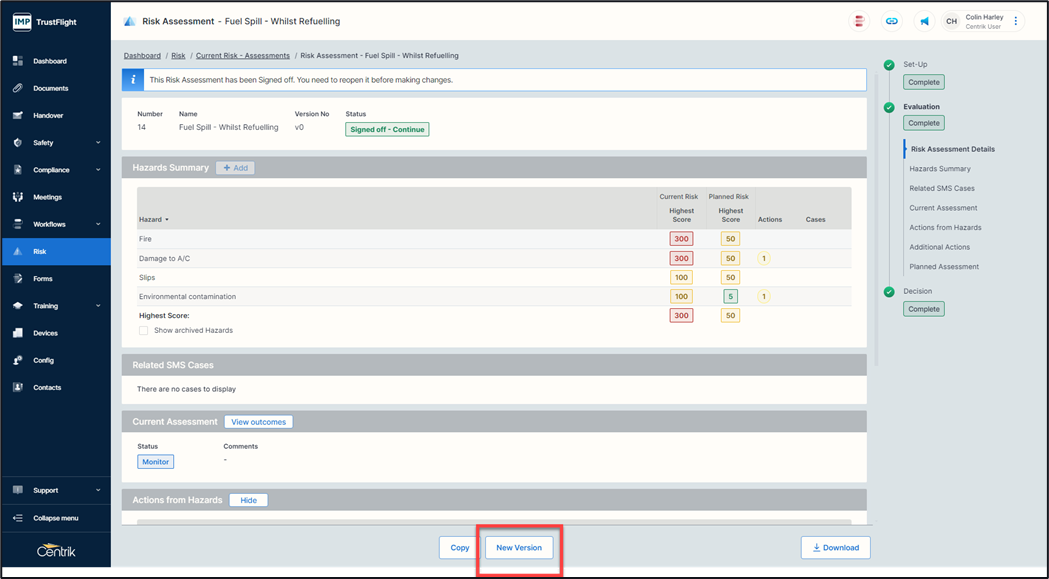
Task: Click the Dashboard sidebar icon
Action: tap(18, 61)
